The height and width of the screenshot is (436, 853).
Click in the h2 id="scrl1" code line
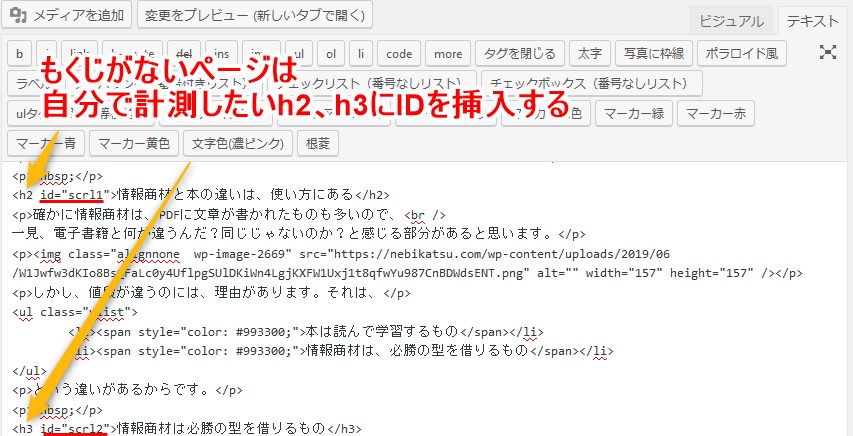pos(250,195)
